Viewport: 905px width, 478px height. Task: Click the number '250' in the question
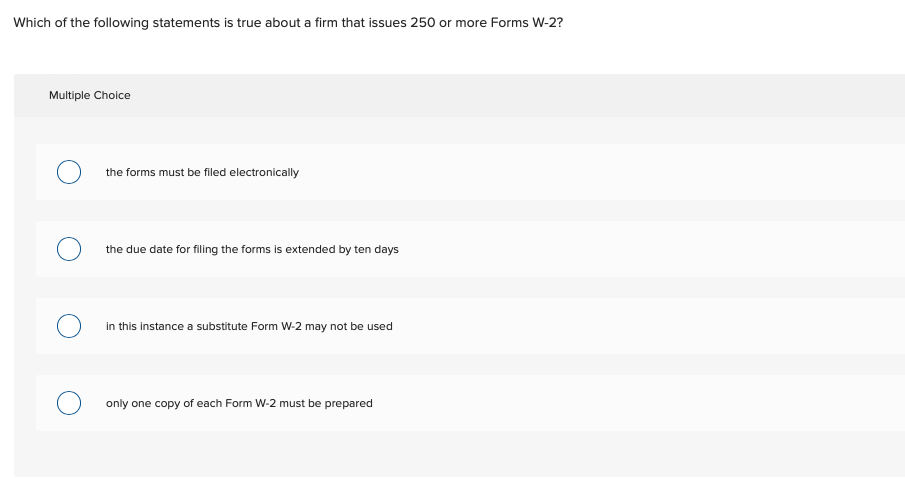tap(424, 22)
